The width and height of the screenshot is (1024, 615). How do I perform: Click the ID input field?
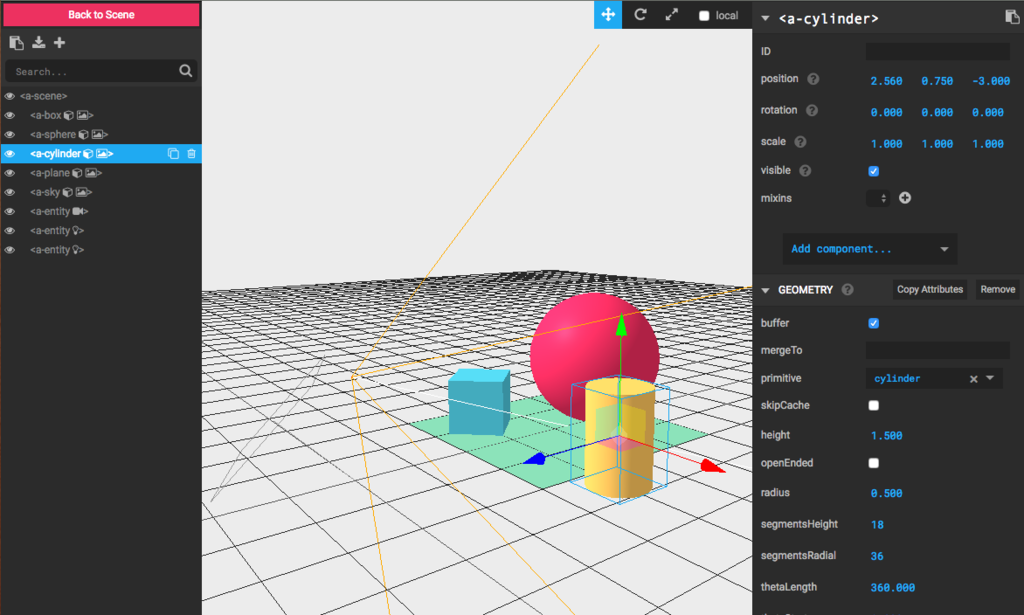point(938,52)
